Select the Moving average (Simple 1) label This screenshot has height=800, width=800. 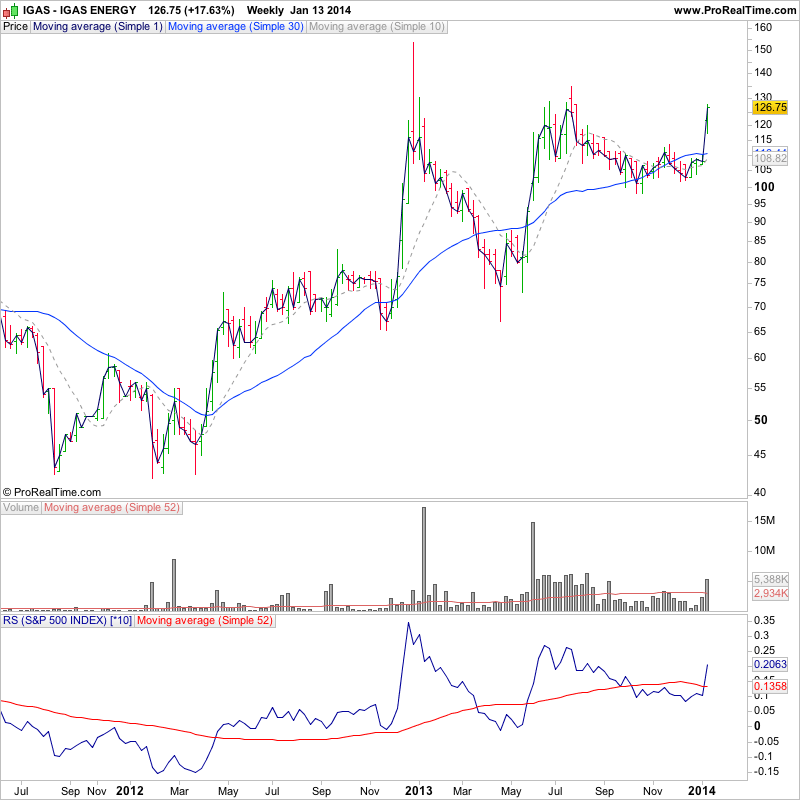tap(97, 27)
